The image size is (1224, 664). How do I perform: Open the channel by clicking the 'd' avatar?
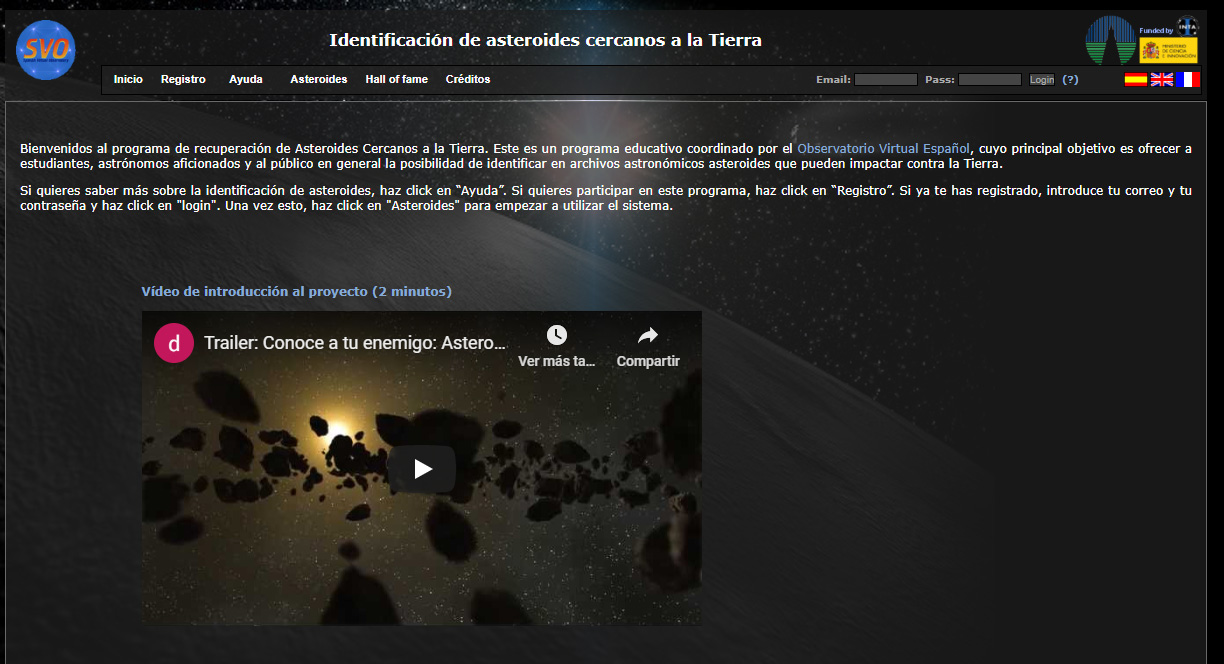point(174,342)
